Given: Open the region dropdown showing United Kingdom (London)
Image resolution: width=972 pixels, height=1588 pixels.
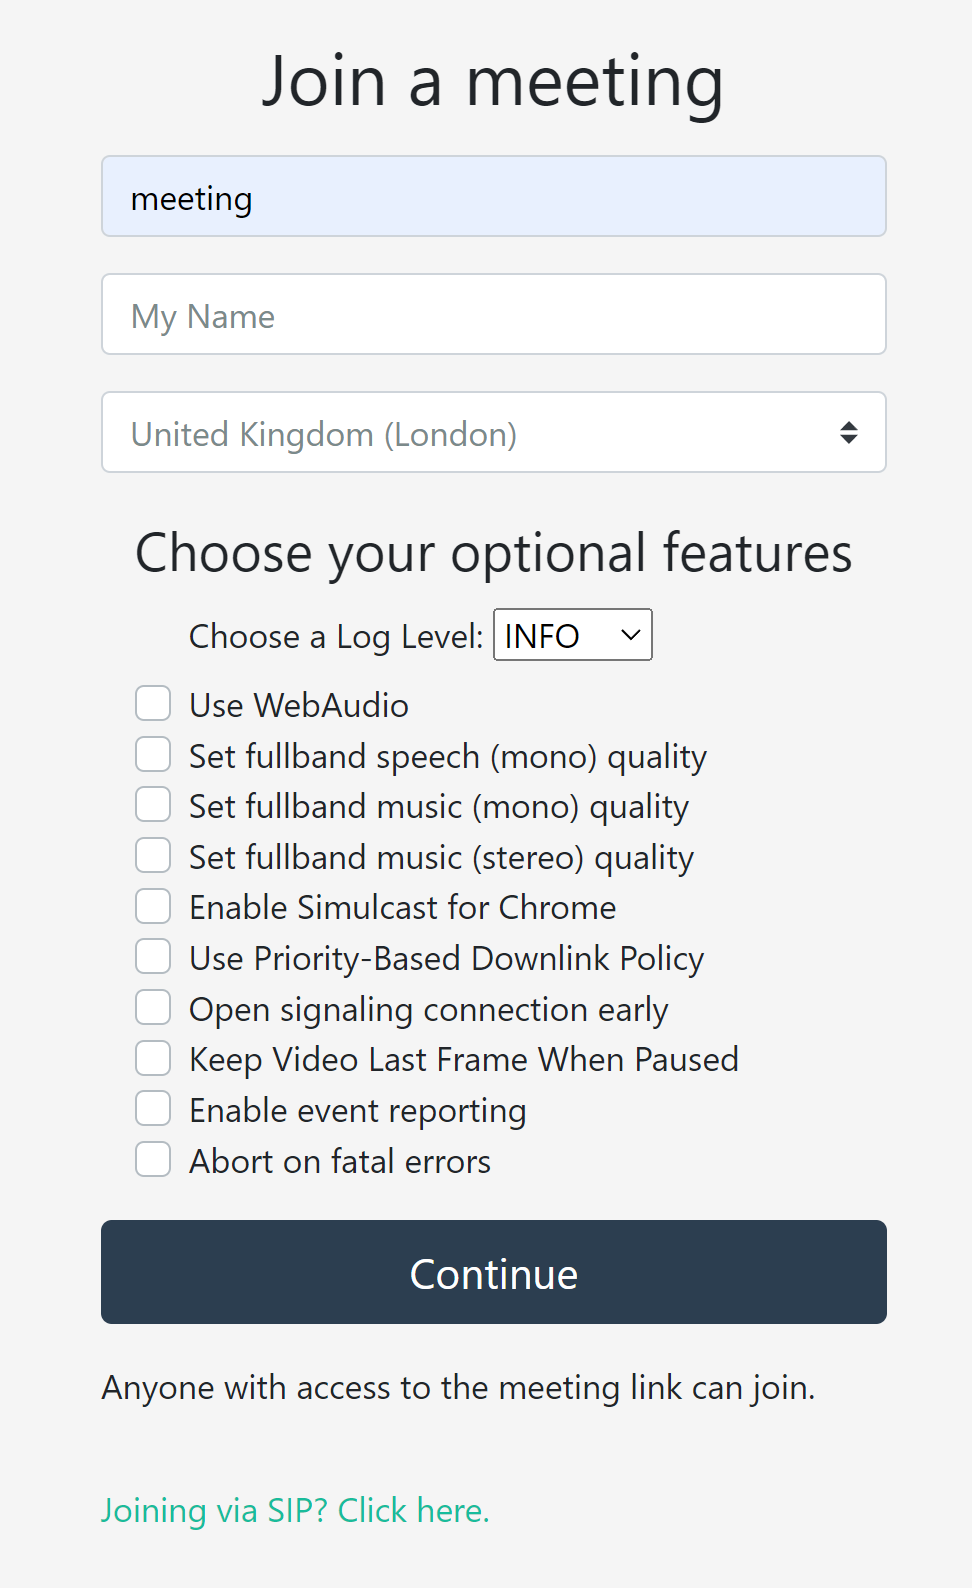Looking at the screenshot, I should tap(493, 432).
